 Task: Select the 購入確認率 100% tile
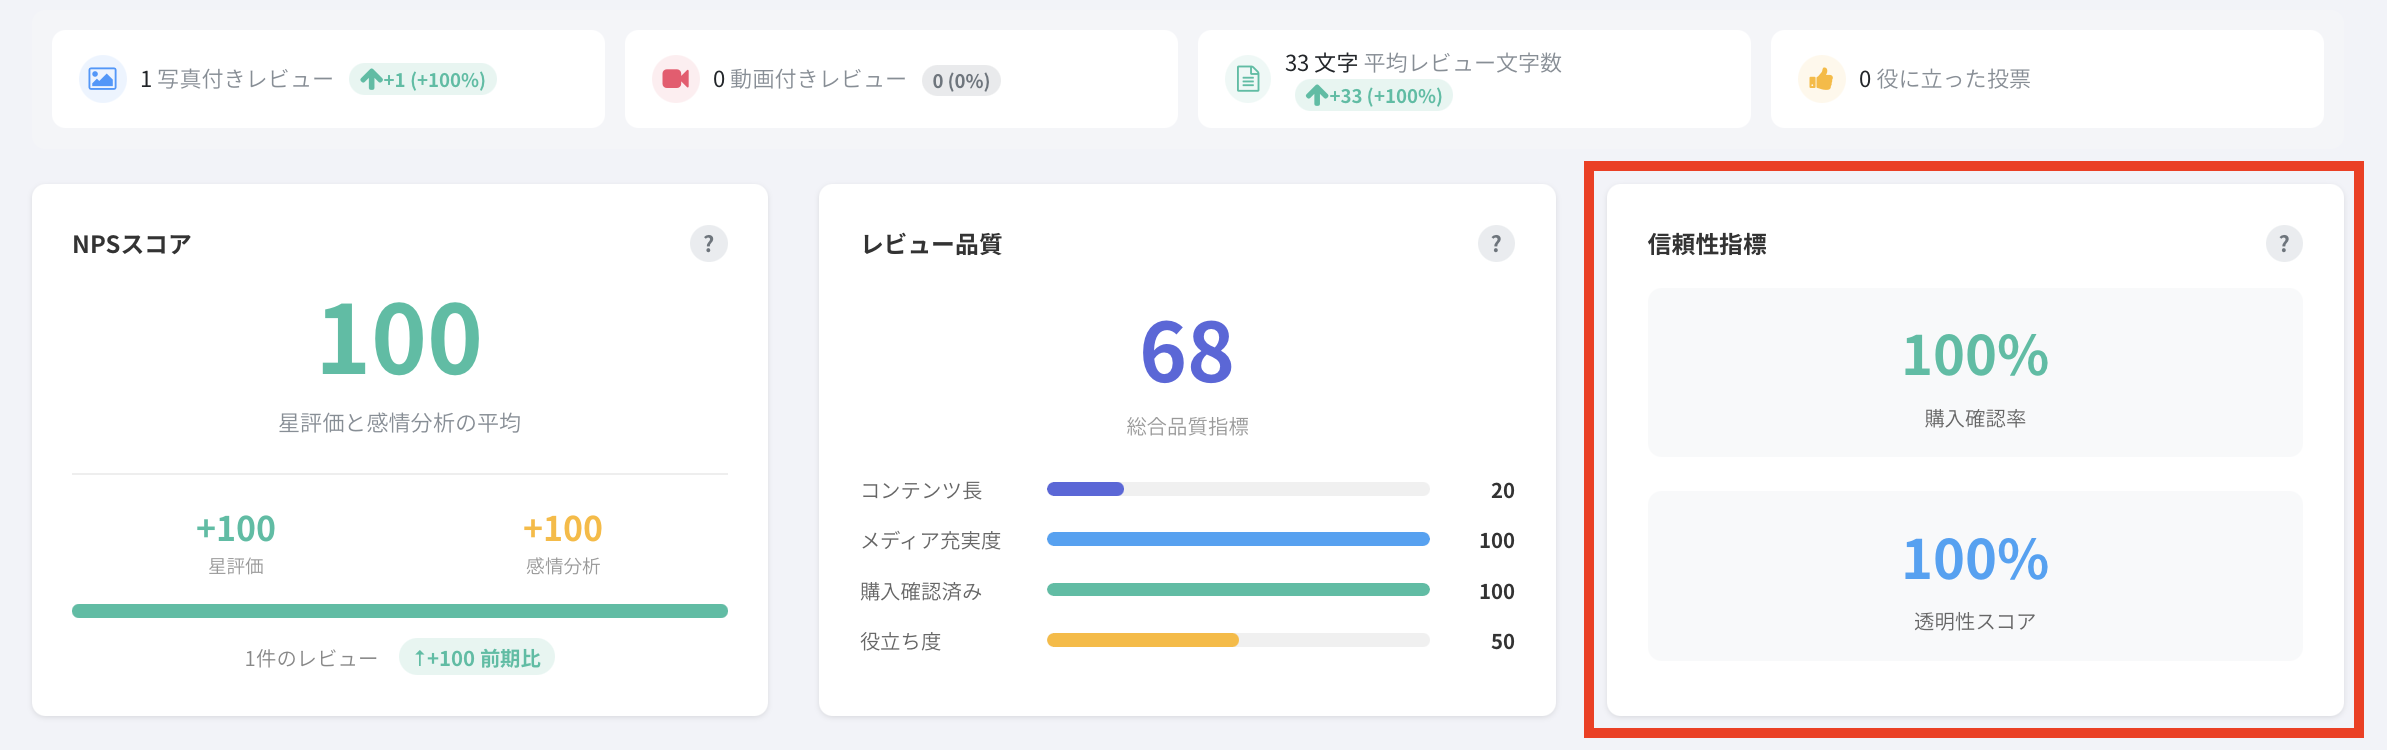pyautogui.click(x=1975, y=373)
